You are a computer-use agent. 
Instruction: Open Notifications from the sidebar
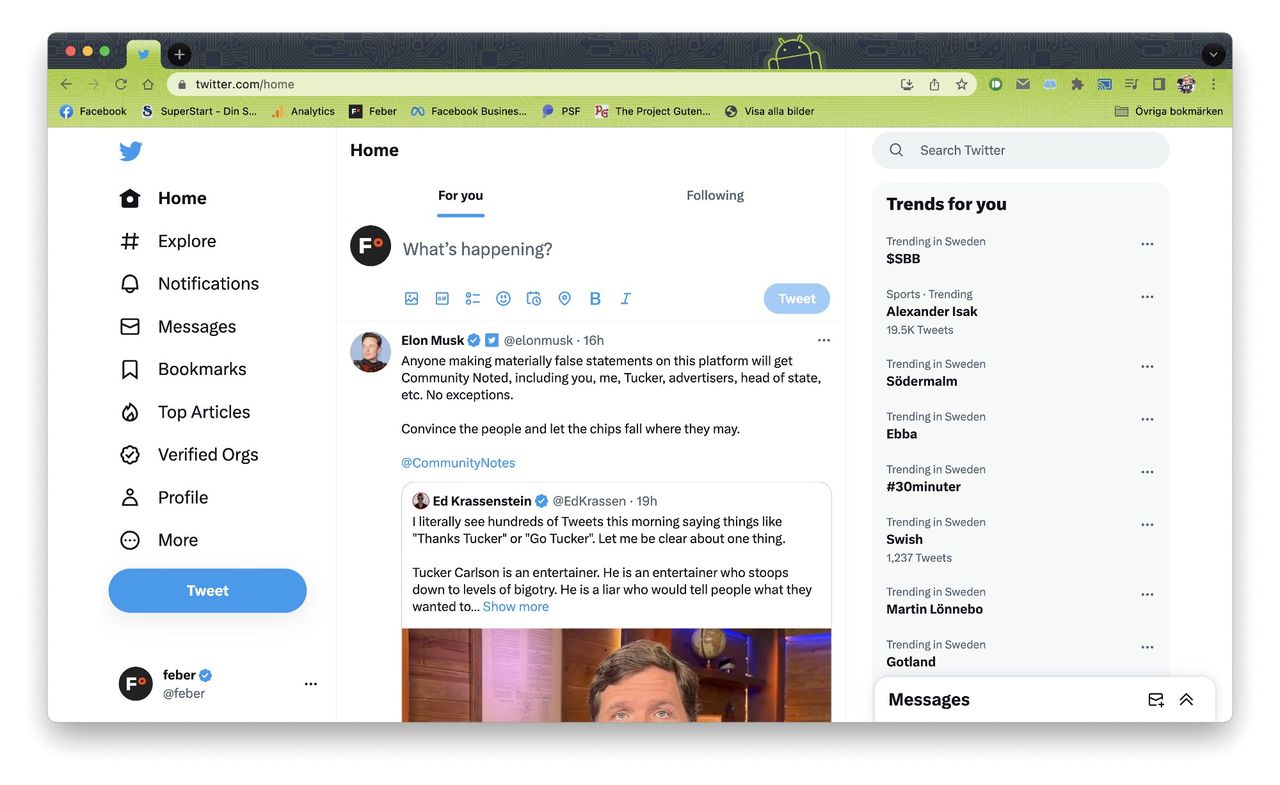[208, 284]
